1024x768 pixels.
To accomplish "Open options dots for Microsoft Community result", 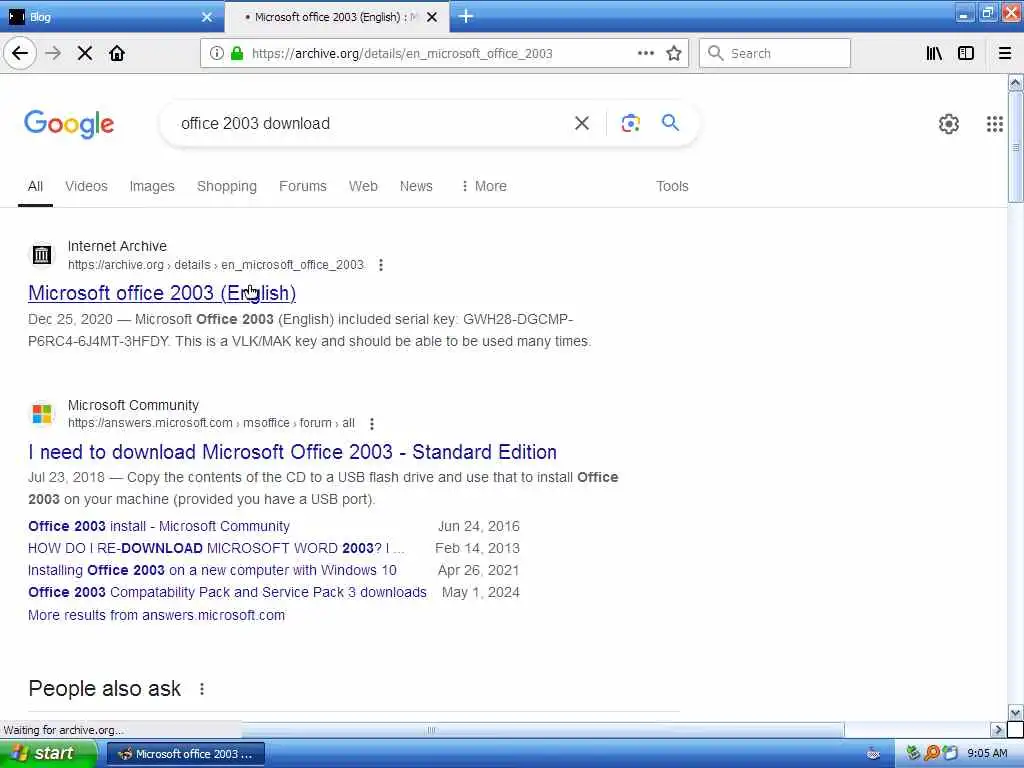I will point(372,424).
